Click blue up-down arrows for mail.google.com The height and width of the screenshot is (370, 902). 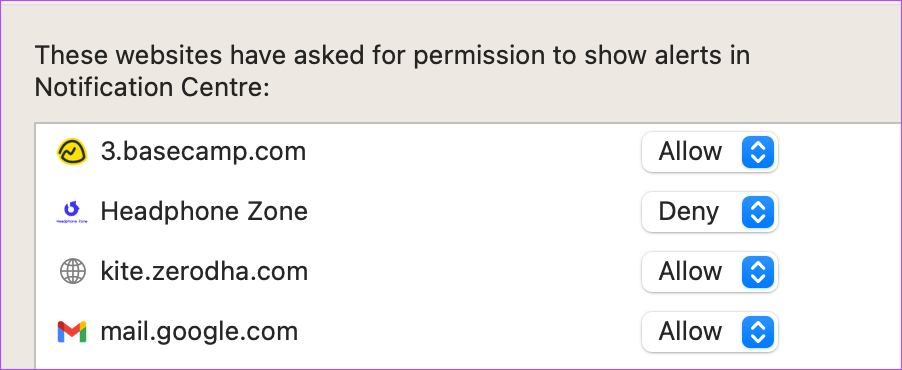pyautogui.click(x=758, y=331)
